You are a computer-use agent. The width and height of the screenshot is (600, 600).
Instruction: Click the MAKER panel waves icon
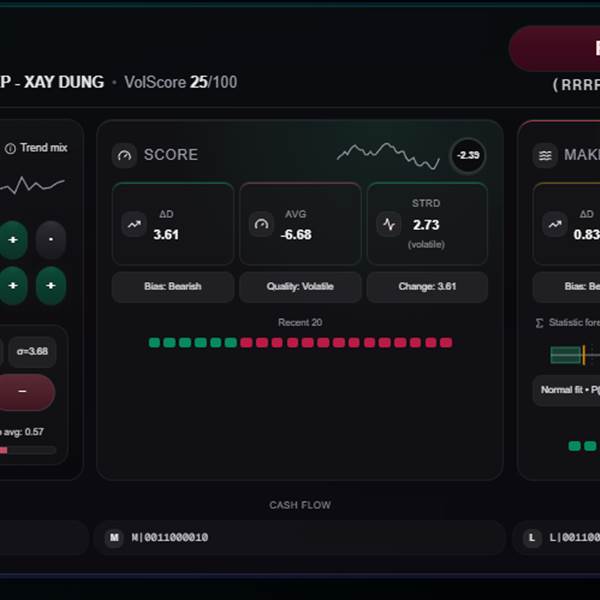(x=545, y=155)
